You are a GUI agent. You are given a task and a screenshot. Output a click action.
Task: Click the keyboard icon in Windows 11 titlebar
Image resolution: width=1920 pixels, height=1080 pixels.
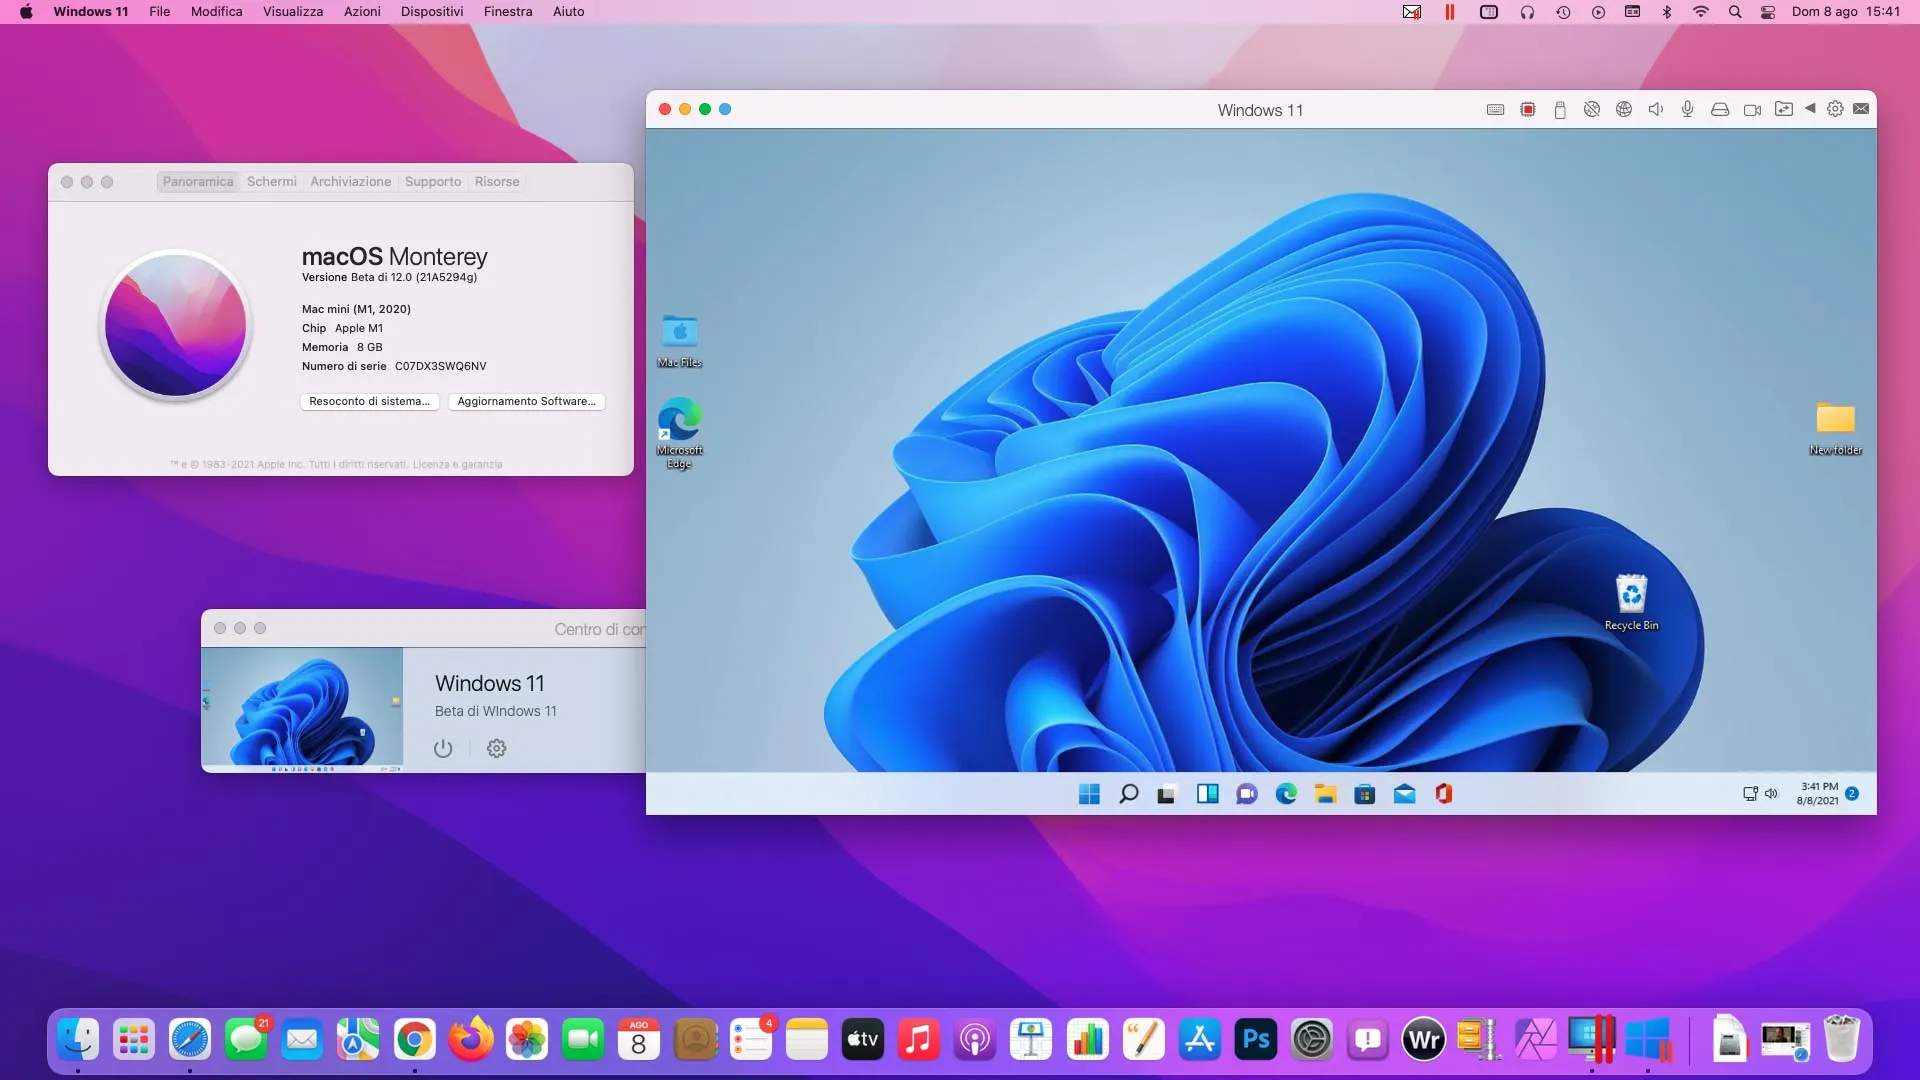pos(1495,110)
